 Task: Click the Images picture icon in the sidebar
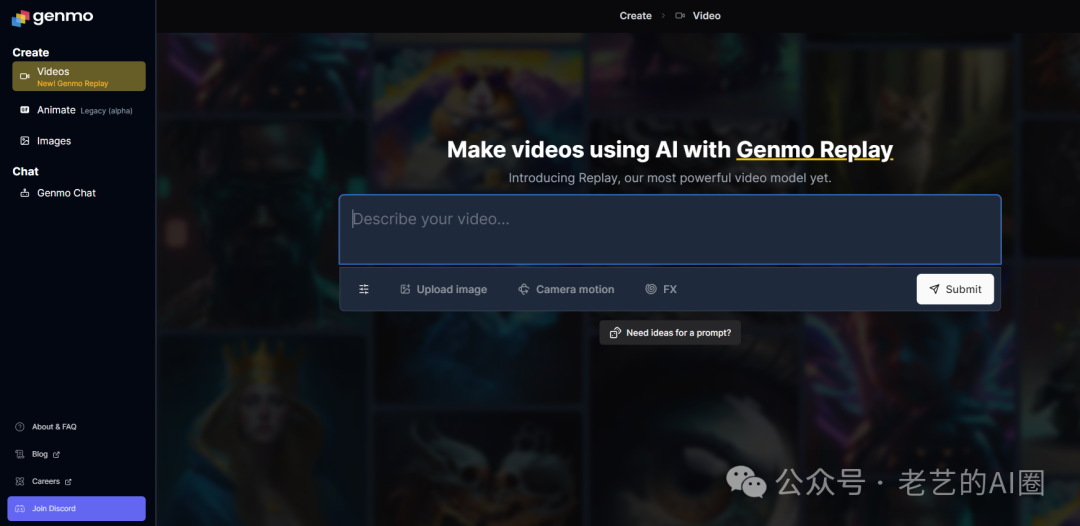[25, 140]
